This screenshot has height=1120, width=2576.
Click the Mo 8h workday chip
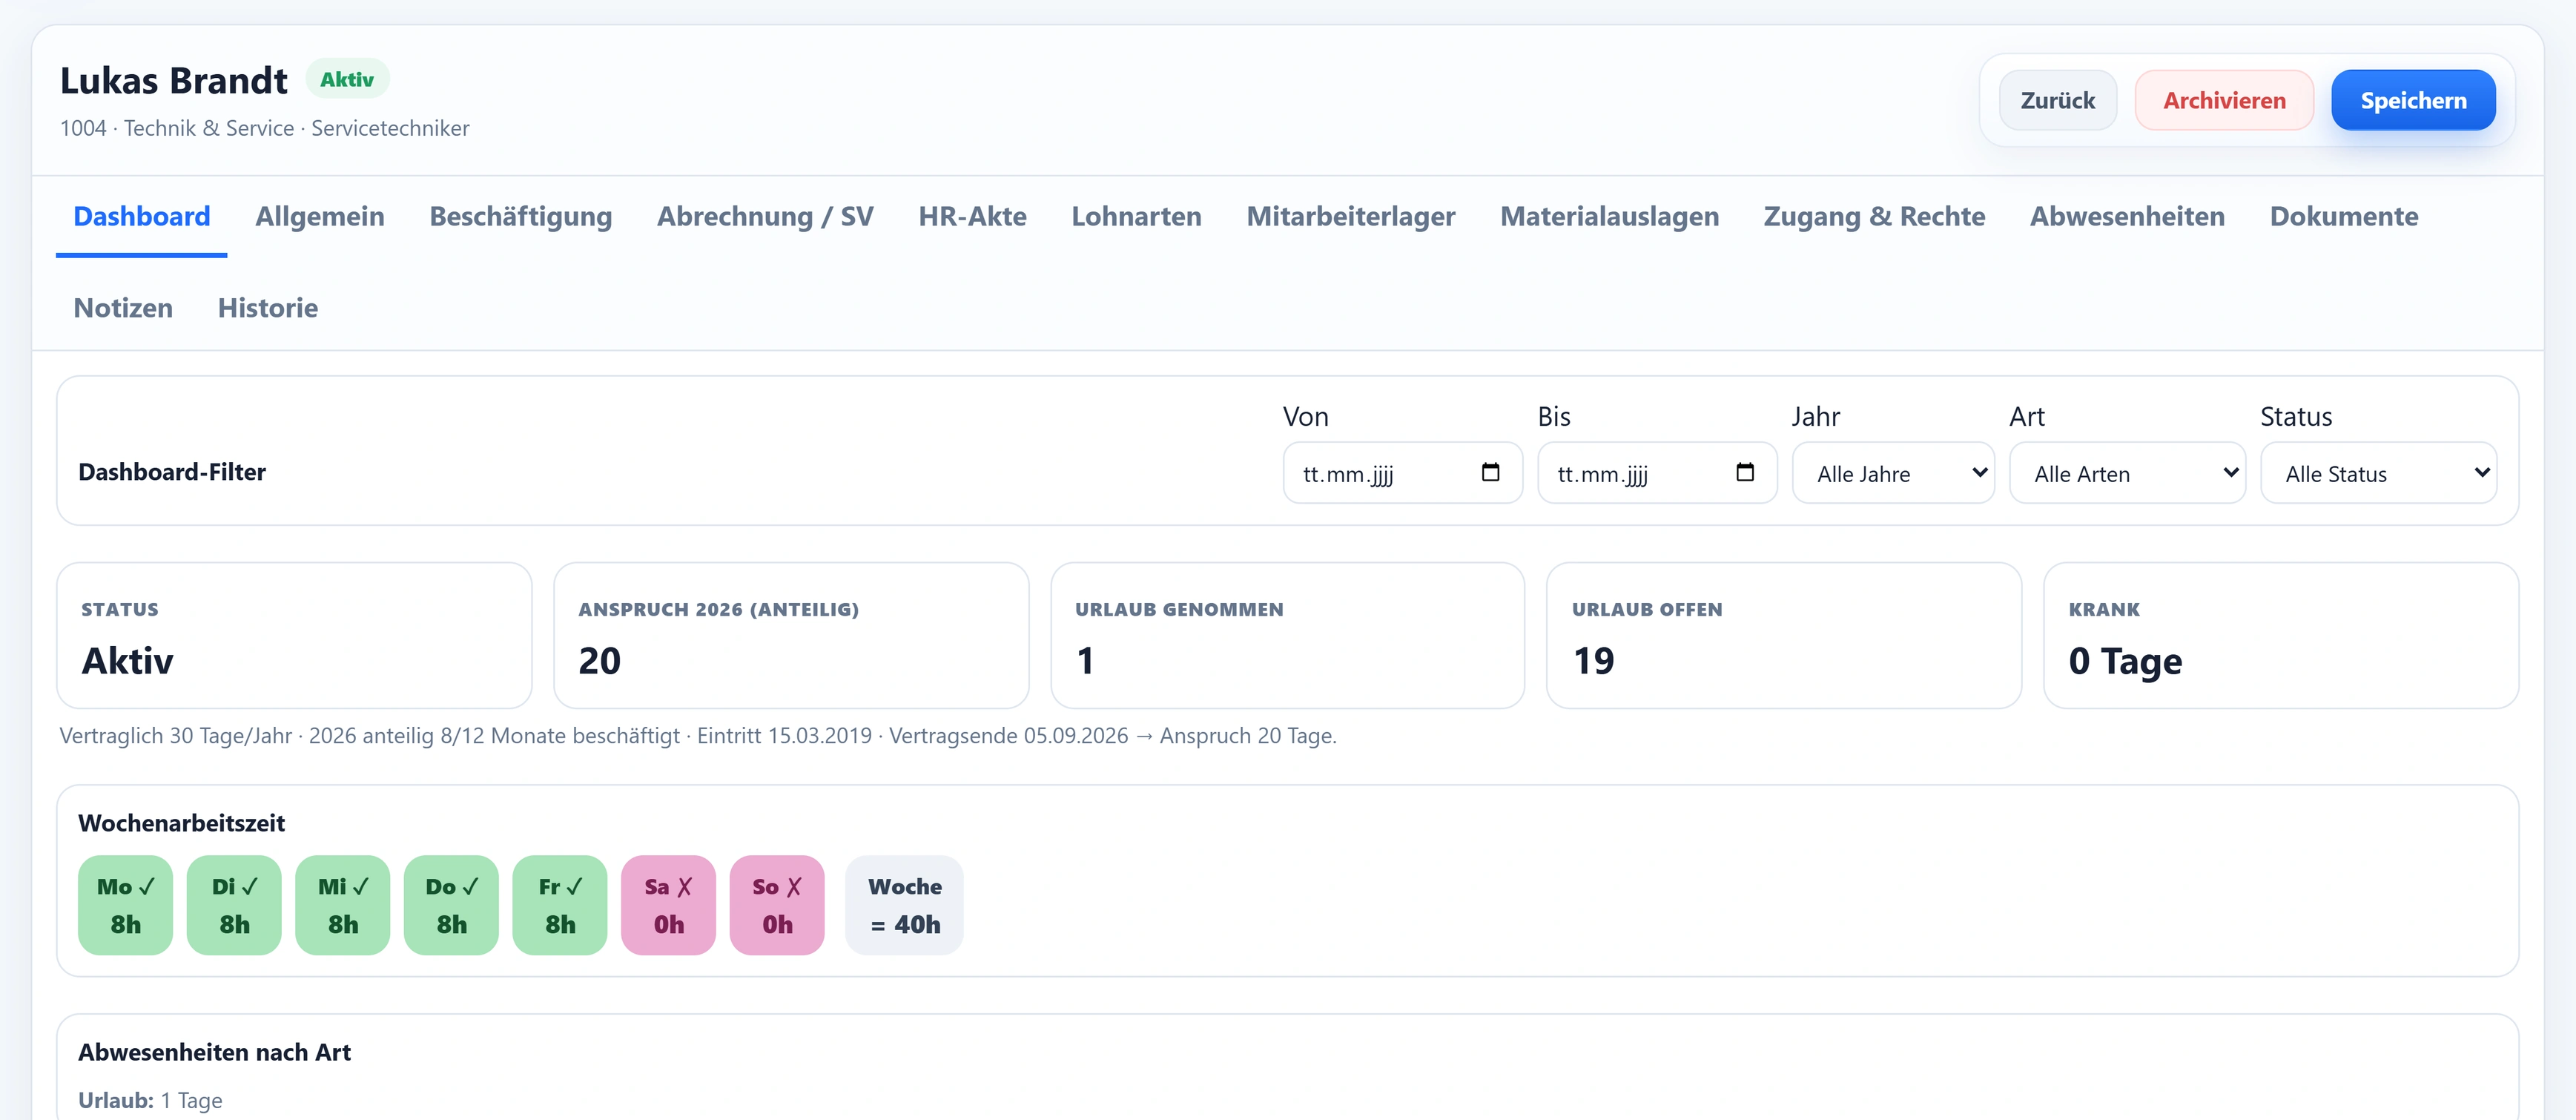(125, 905)
